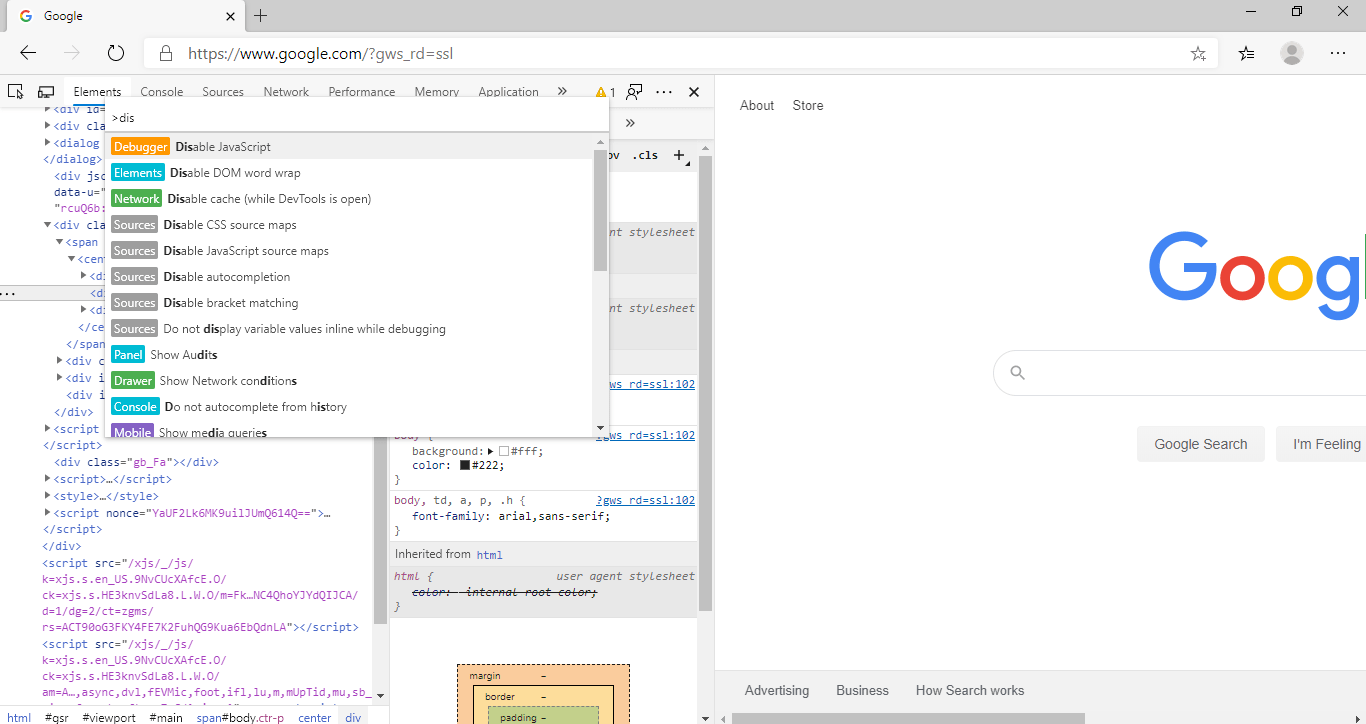Open the DevTools three-dot customize menu
The width and height of the screenshot is (1366, 724).
coord(664,91)
